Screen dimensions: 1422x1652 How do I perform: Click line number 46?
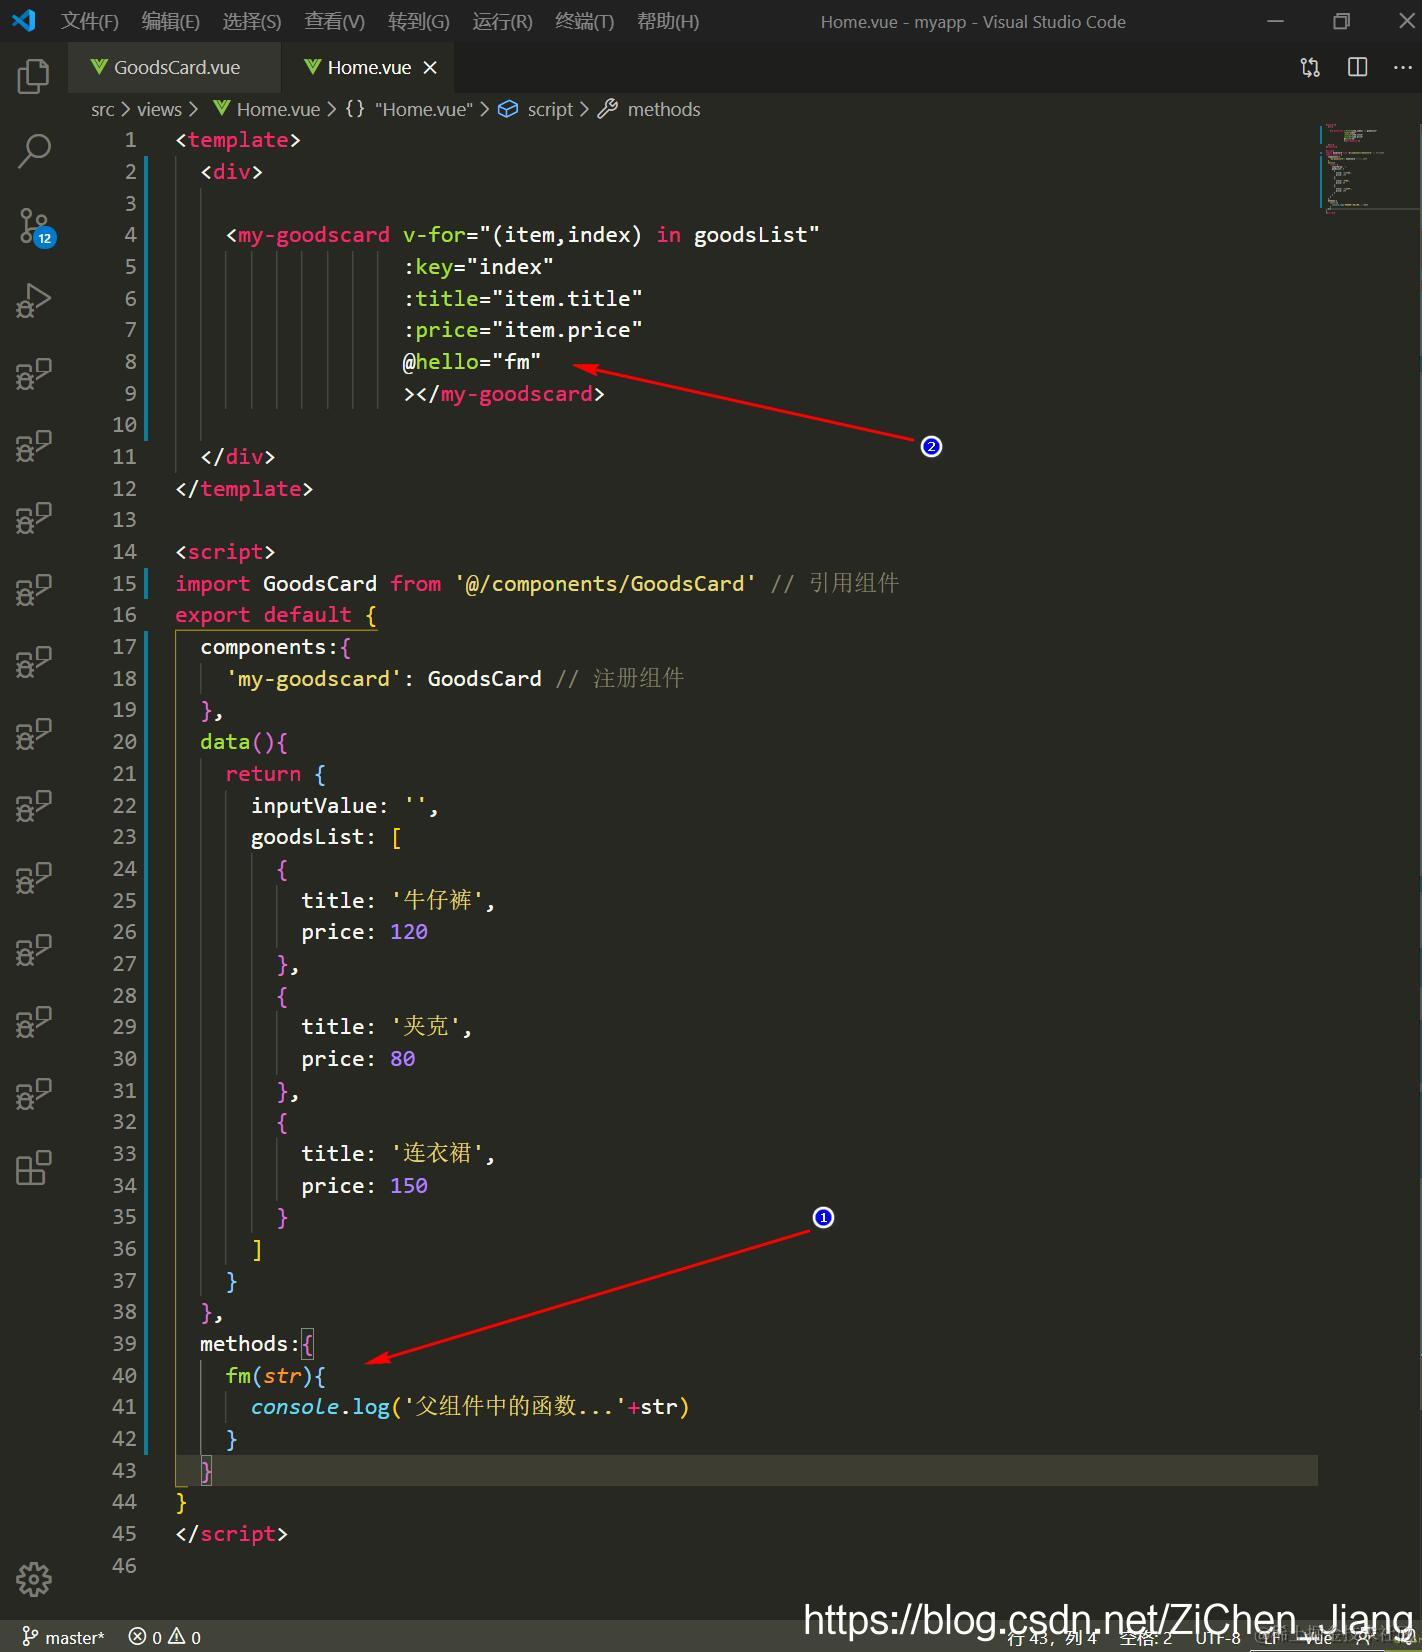[x=124, y=1566]
